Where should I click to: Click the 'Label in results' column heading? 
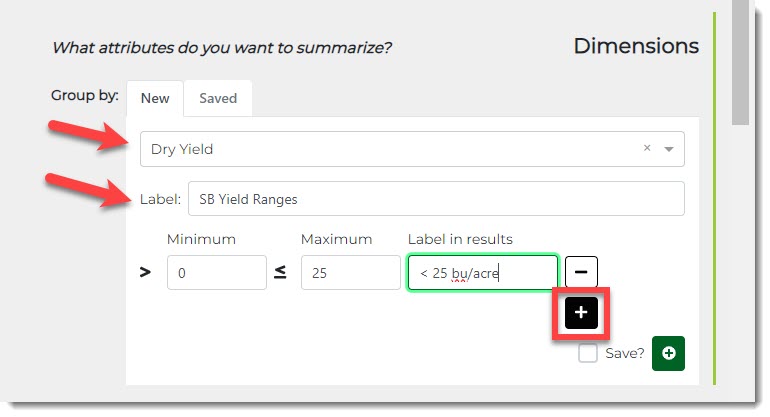[x=460, y=239]
